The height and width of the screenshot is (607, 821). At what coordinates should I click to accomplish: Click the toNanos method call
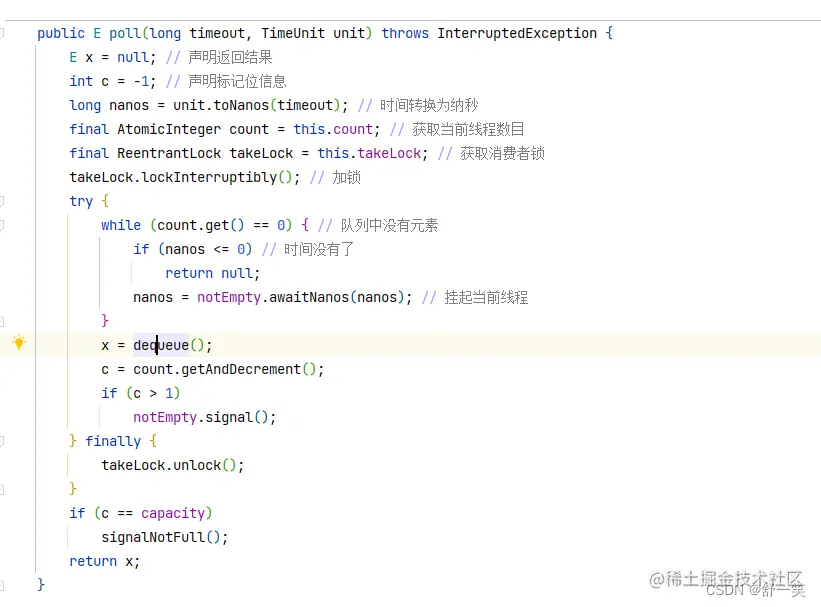[241, 105]
